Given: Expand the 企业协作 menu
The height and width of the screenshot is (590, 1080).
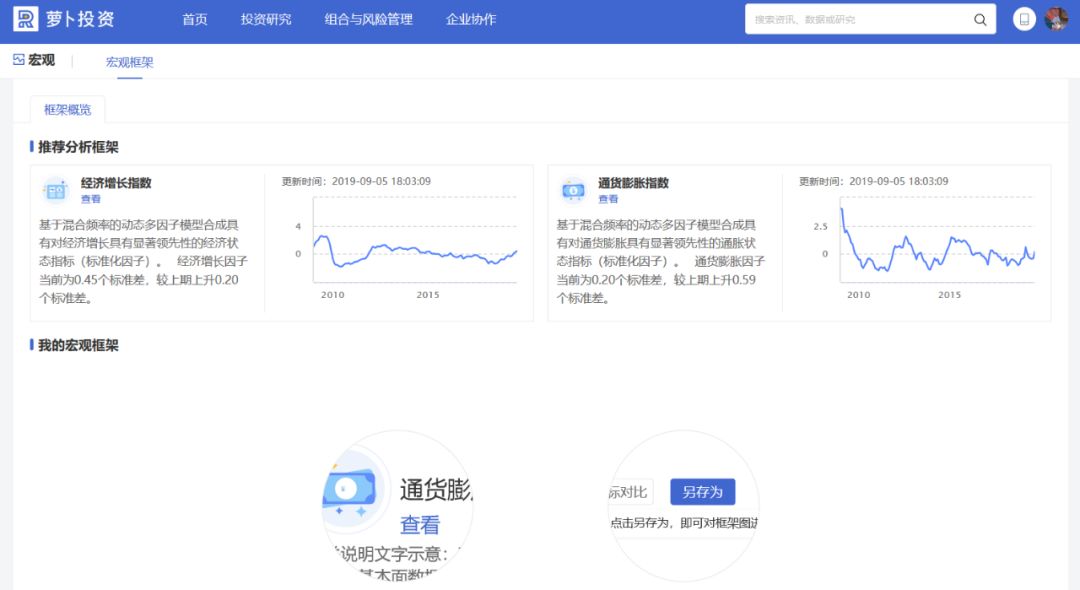Looking at the screenshot, I should tap(471, 19).
